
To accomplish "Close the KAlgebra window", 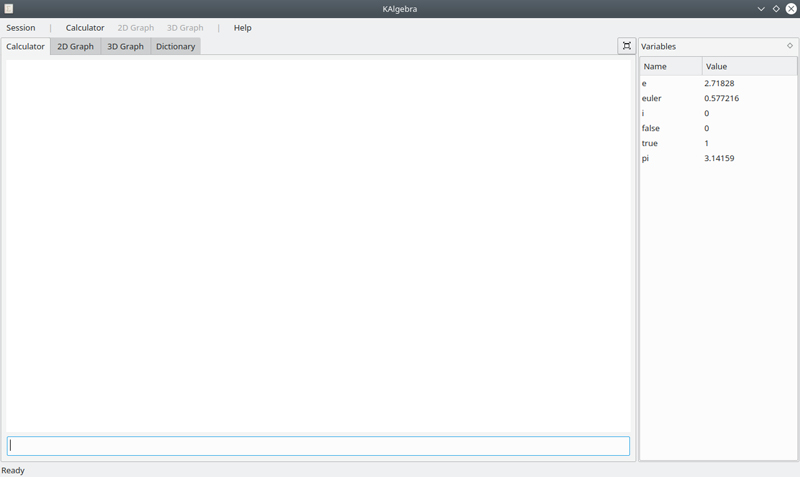I will tap(790, 9).
